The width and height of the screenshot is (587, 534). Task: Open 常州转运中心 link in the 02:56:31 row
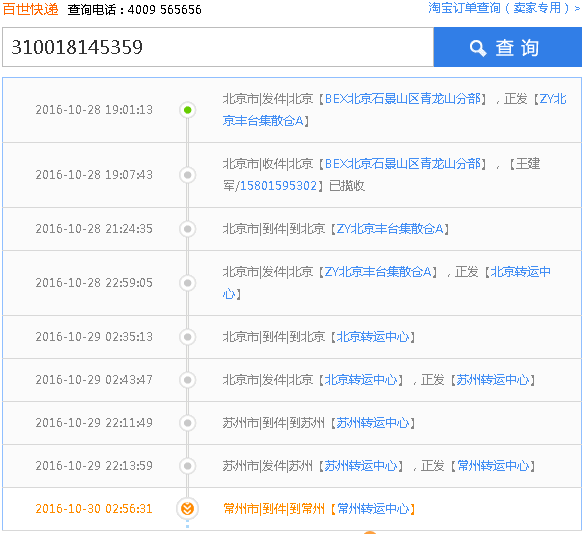tap(373, 509)
